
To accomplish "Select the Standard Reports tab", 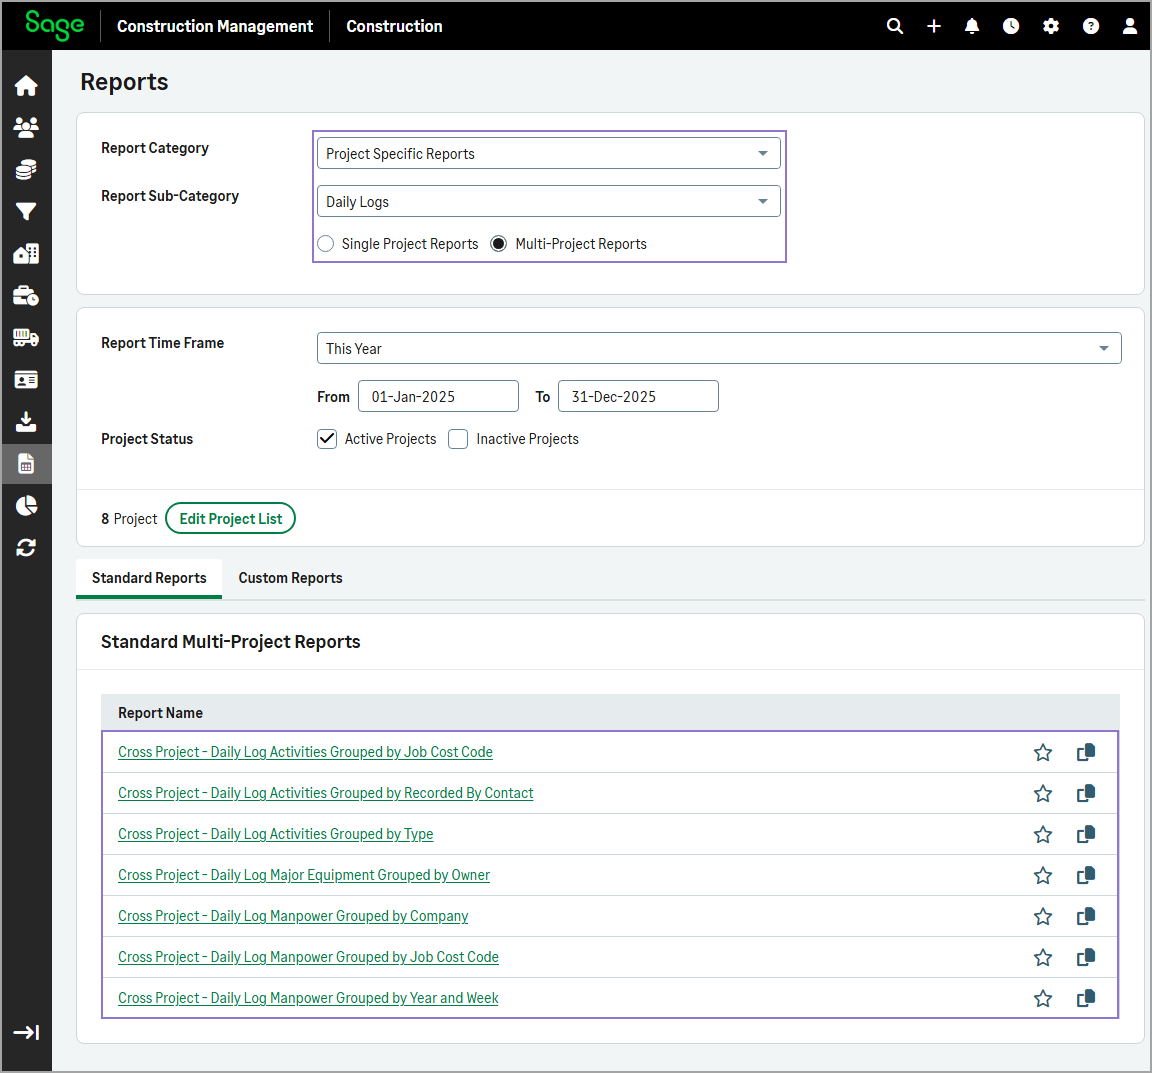I will tap(149, 578).
